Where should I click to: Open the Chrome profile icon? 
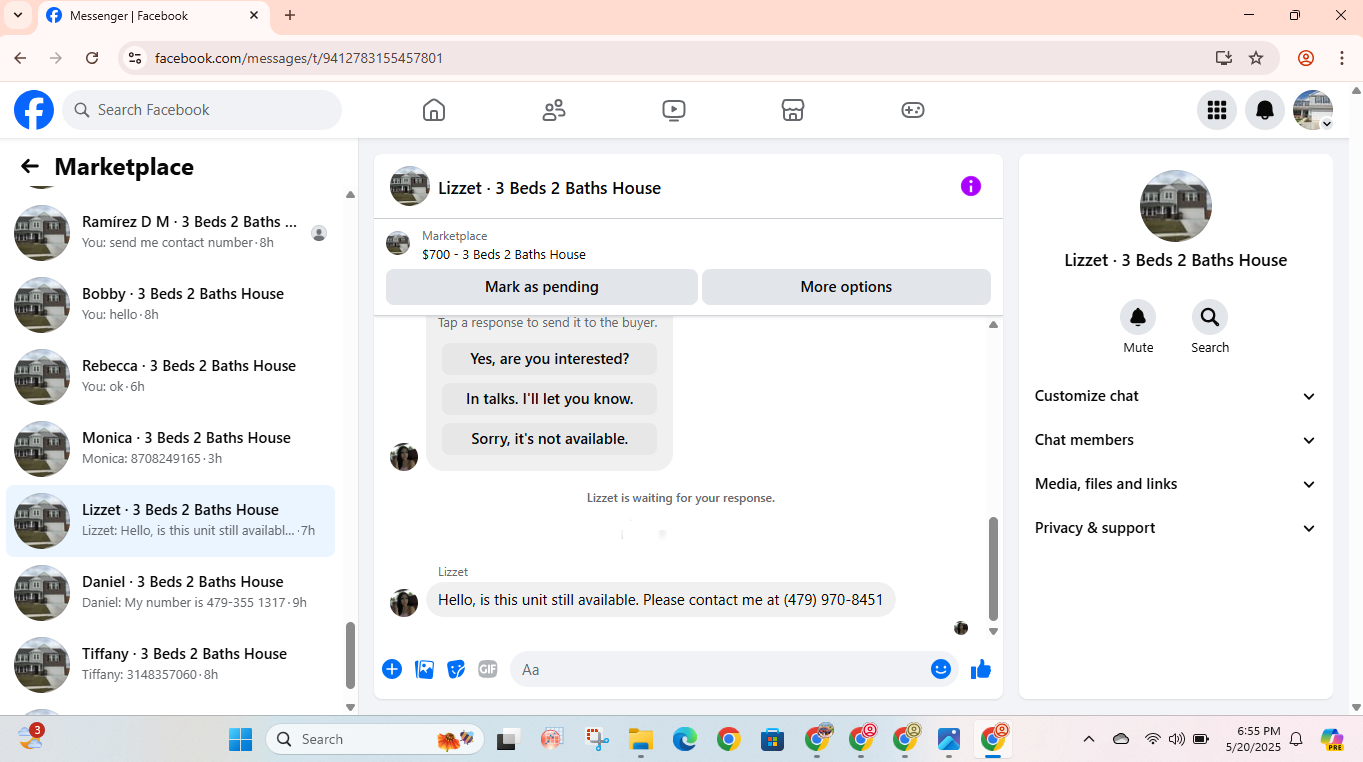pos(1306,58)
